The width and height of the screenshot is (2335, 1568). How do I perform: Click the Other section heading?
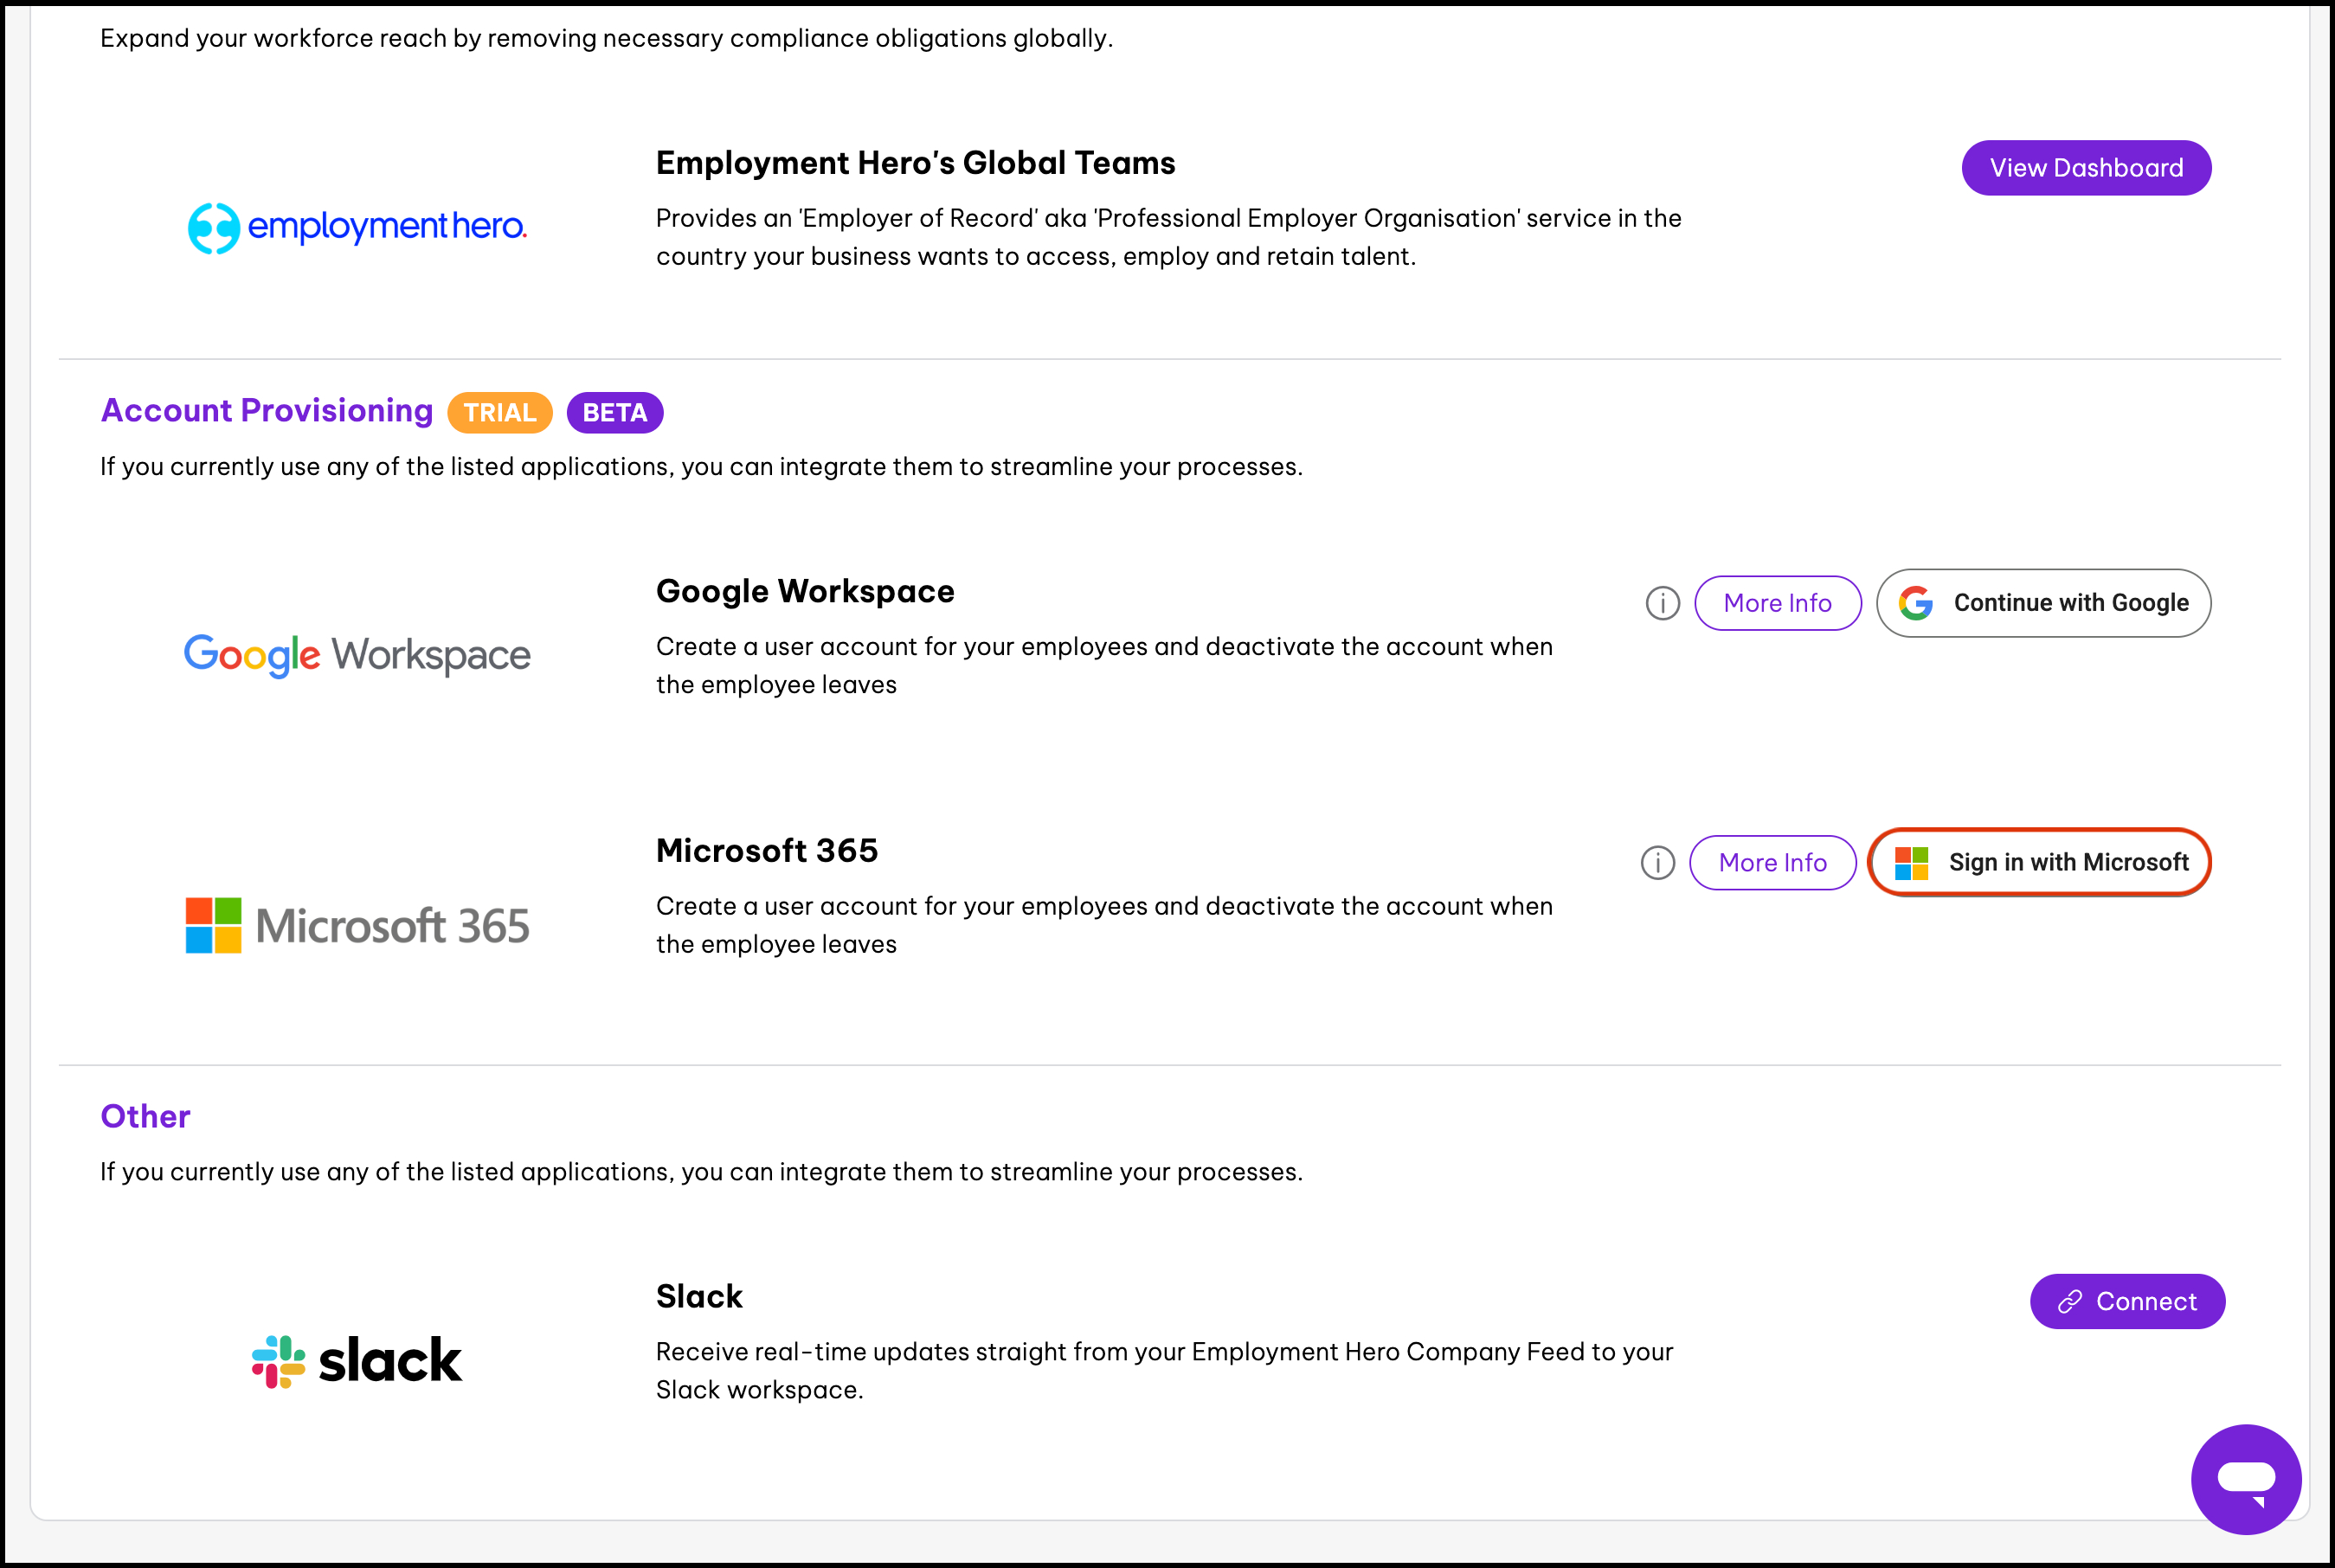[x=145, y=1116]
